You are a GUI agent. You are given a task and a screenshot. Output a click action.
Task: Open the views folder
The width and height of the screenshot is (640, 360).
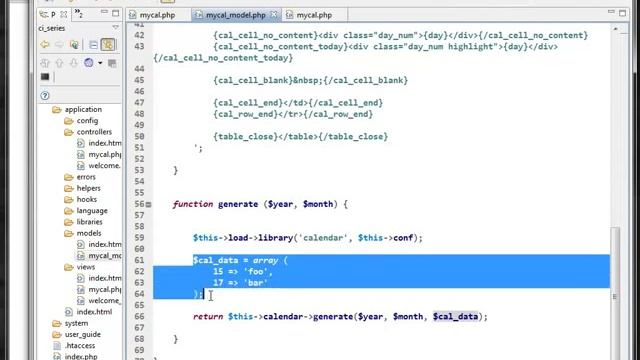click(85, 267)
